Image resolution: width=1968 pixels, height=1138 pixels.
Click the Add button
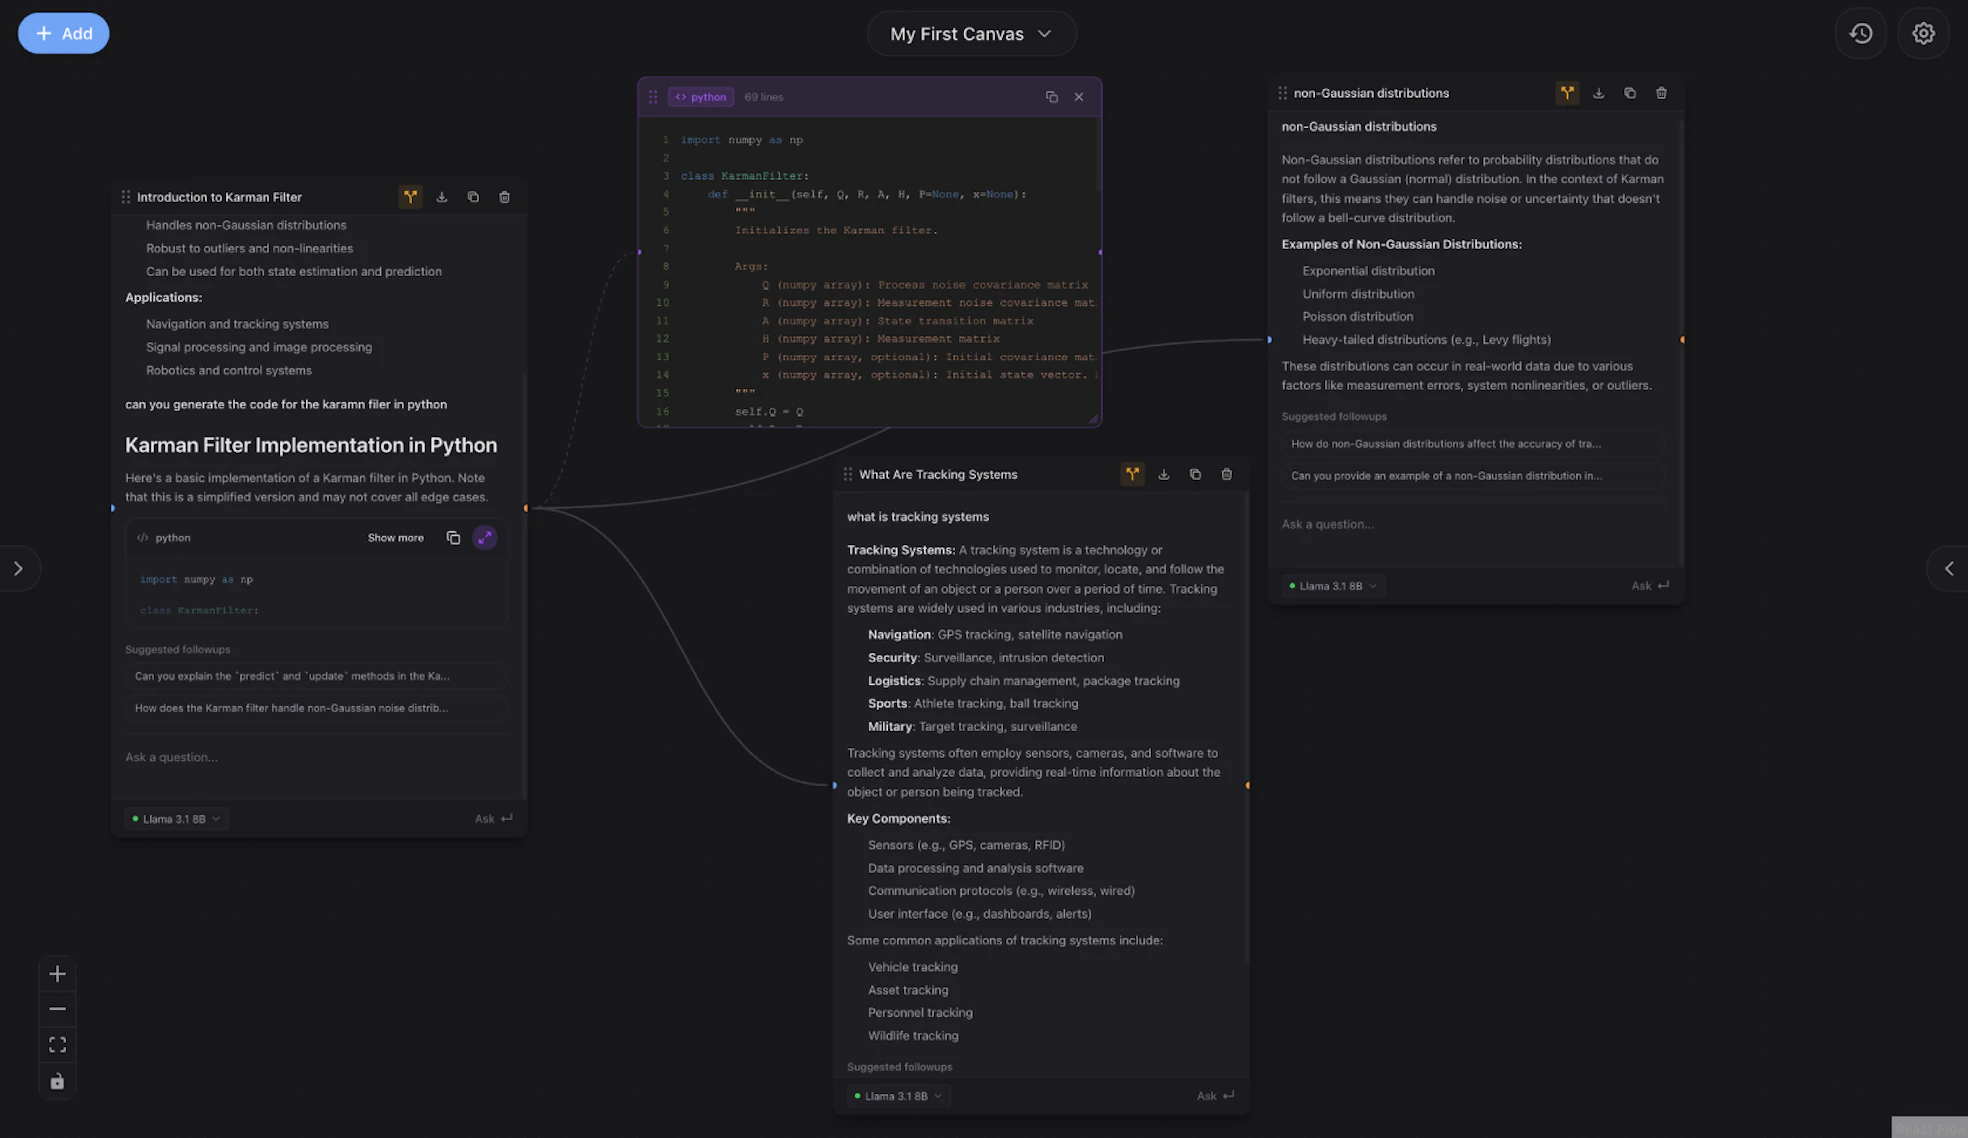[x=63, y=33]
